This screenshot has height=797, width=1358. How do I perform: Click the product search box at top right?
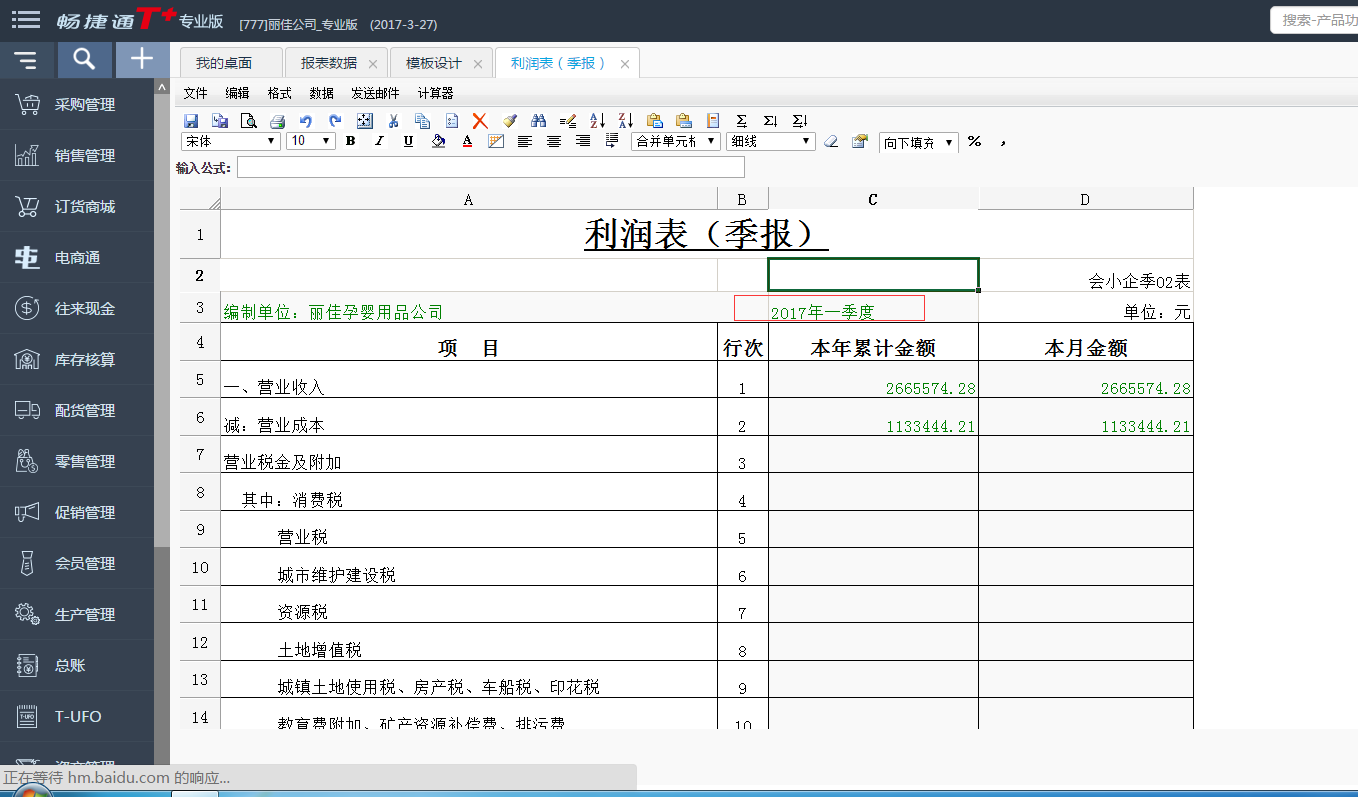[1314, 20]
